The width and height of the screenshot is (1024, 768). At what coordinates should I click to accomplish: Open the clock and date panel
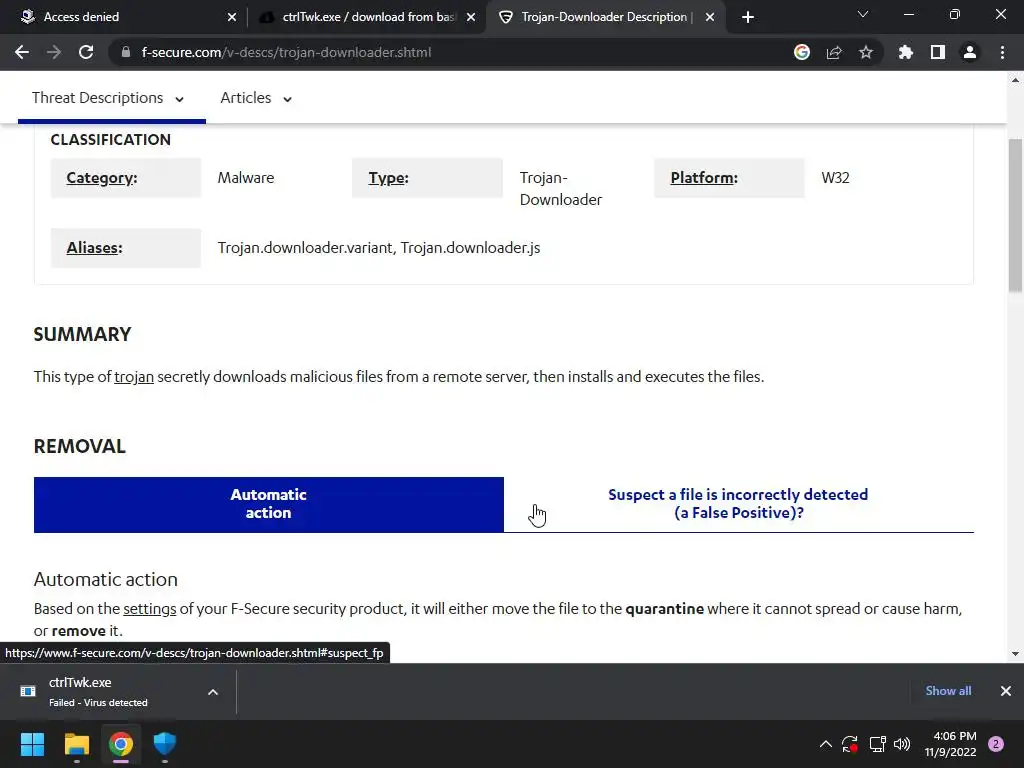(950, 744)
